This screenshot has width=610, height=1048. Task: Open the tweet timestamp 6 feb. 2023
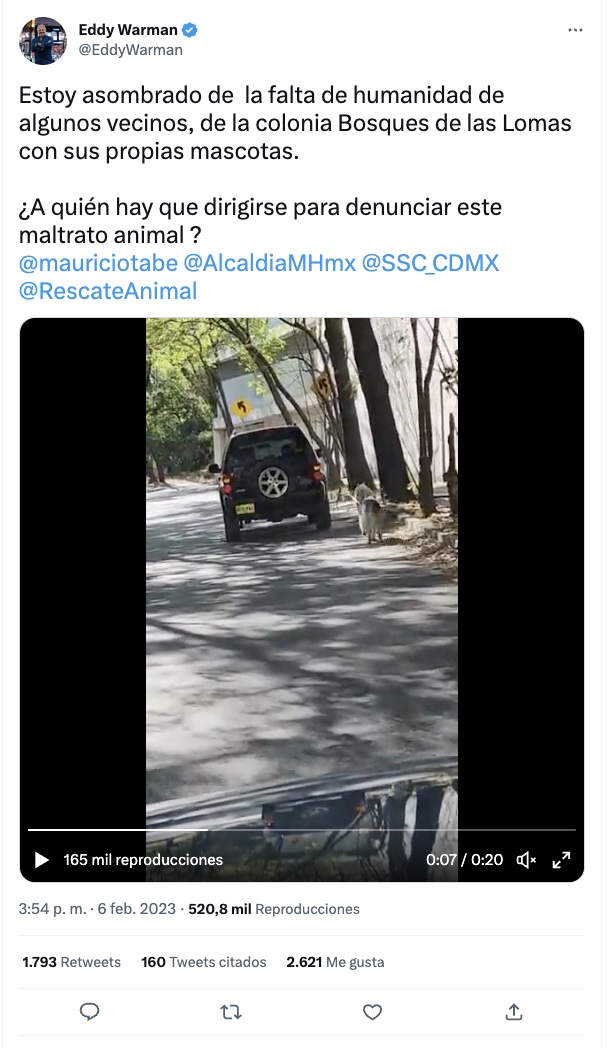[x=136, y=909]
